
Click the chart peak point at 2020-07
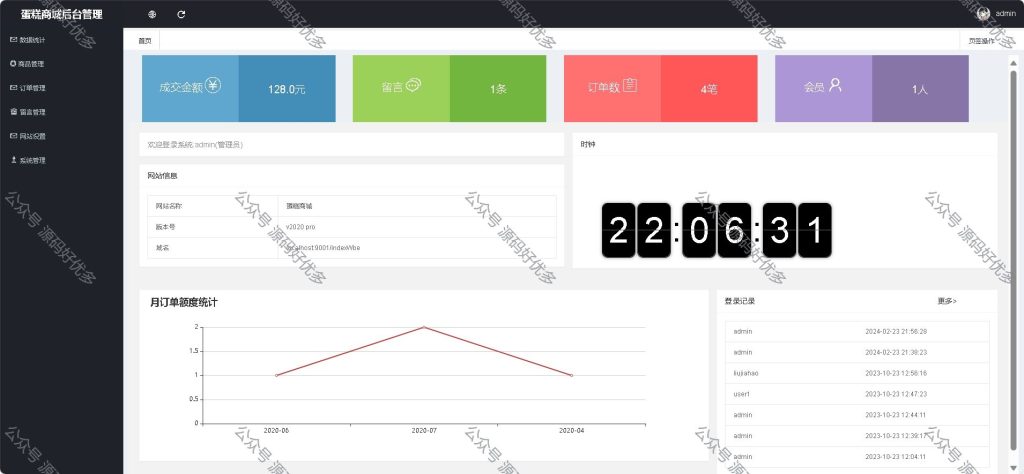point(424,327)
